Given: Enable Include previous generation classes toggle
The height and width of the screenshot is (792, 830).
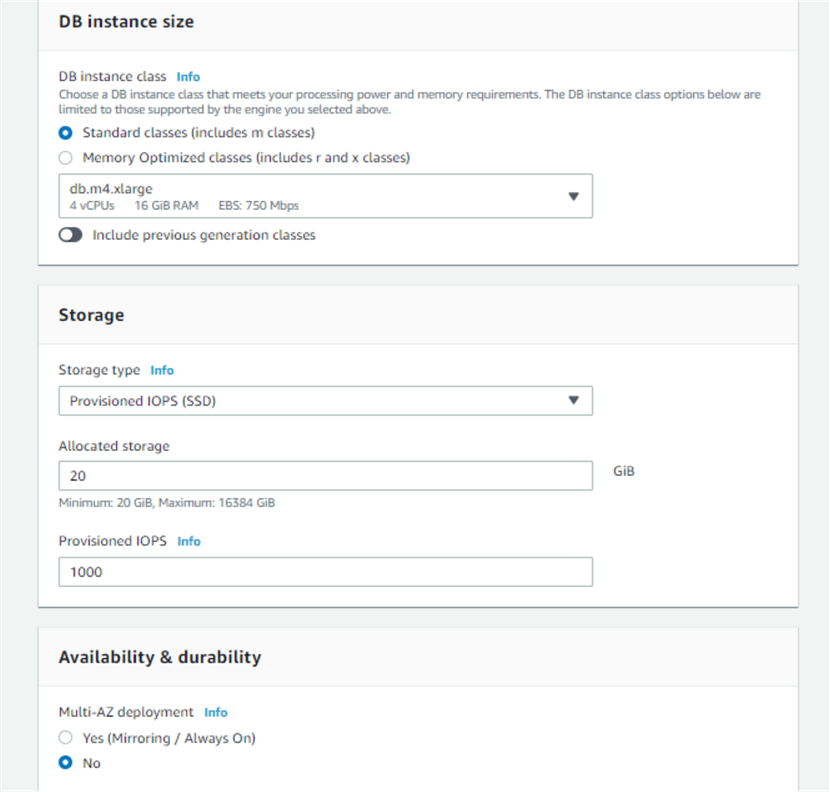Looking at the screenshot, I should [70, 236].
